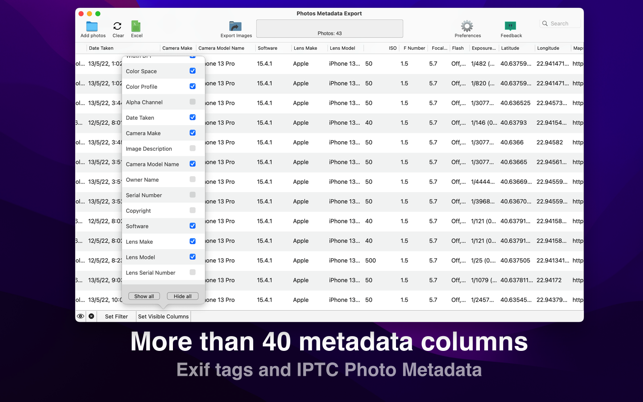643x402 pixels.
Task: Select exposure cell 1/146
Action: (x=483, y=123)
